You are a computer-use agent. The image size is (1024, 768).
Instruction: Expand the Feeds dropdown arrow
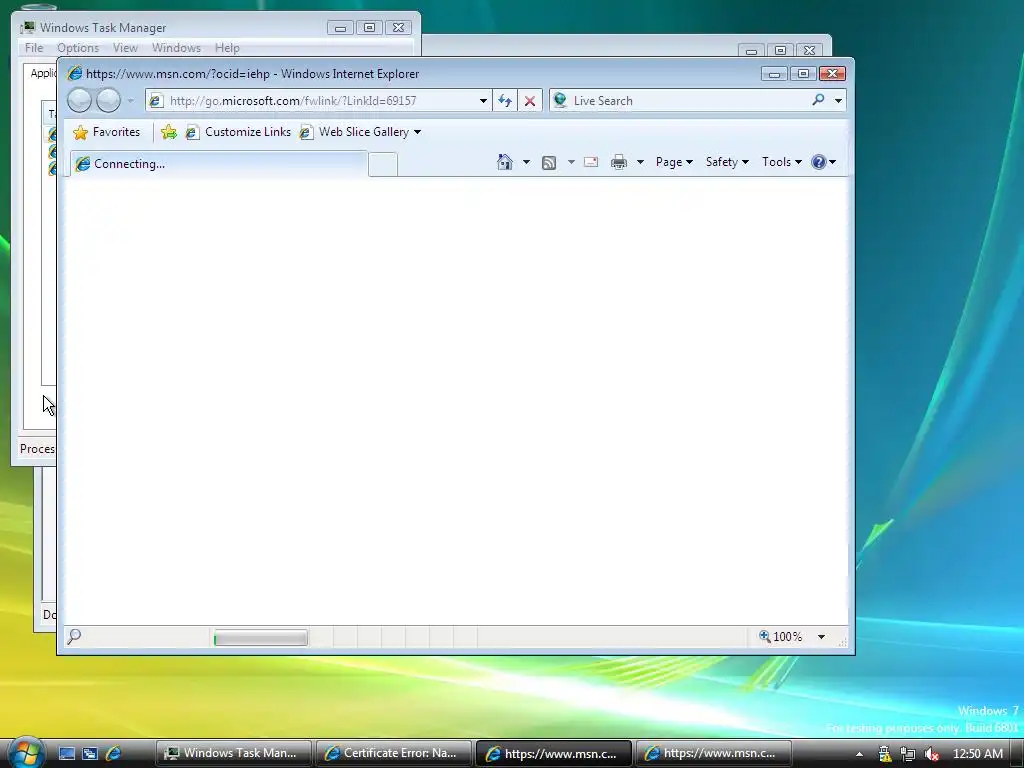571,162
